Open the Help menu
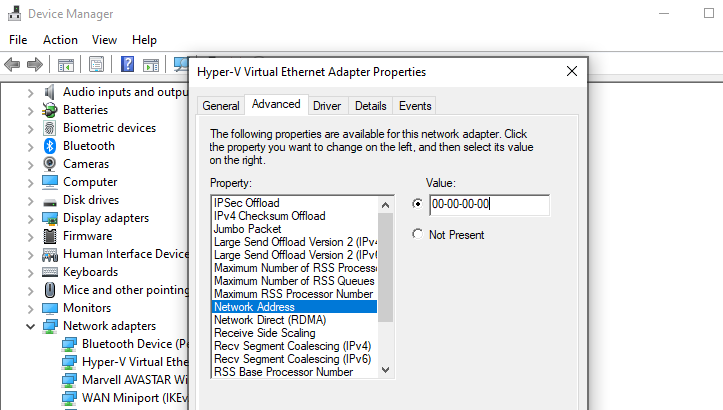The width and height of the screenshot is (723, 410). (x=144, y=40)
